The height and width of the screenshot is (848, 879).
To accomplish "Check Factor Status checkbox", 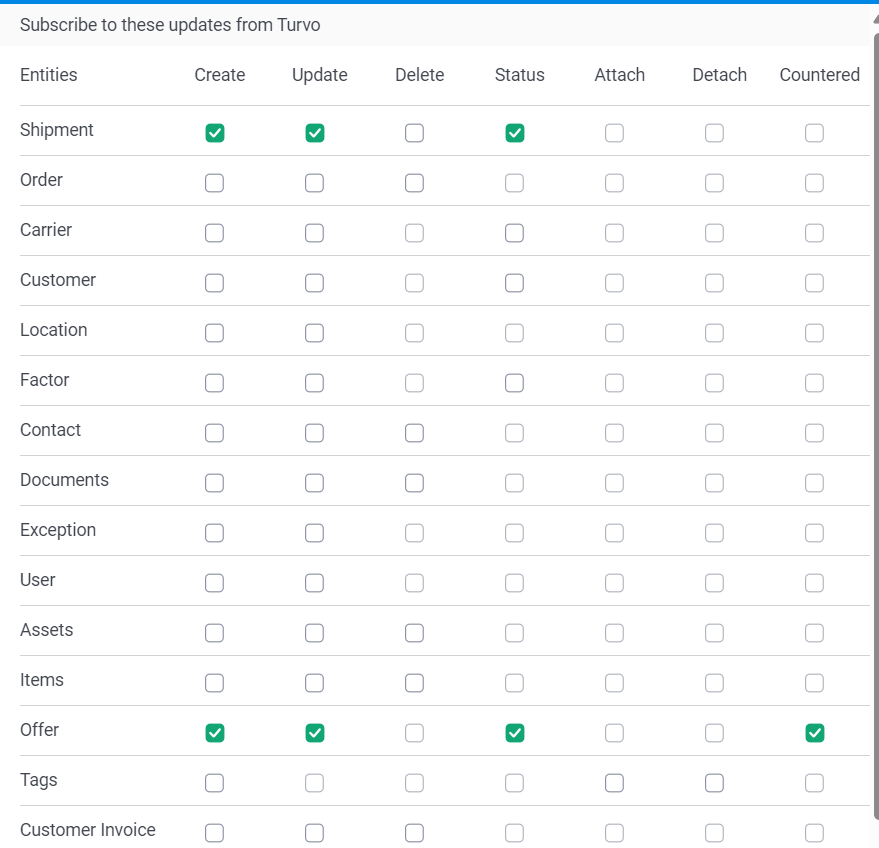I will click(515, 383).
